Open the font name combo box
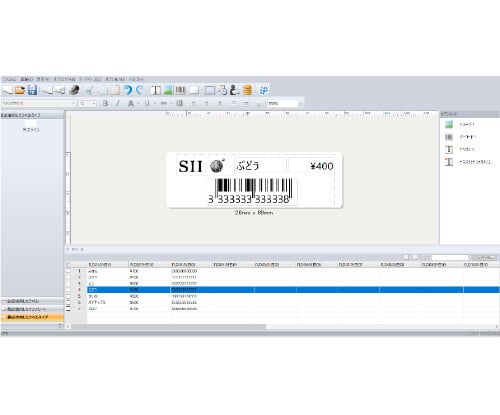500x415 pixels. click(x=39, y=103)
